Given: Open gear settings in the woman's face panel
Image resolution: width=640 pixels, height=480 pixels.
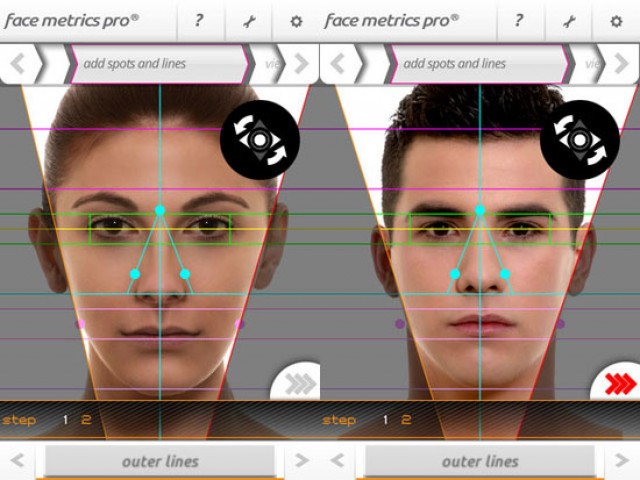Looking at the screenshot, I should point(296,21).
